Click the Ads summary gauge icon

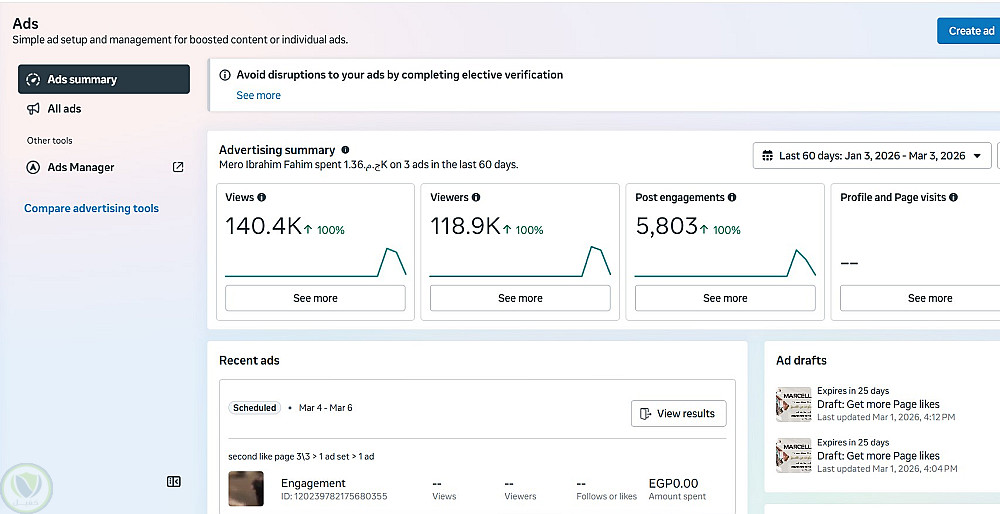coord(33,79)
